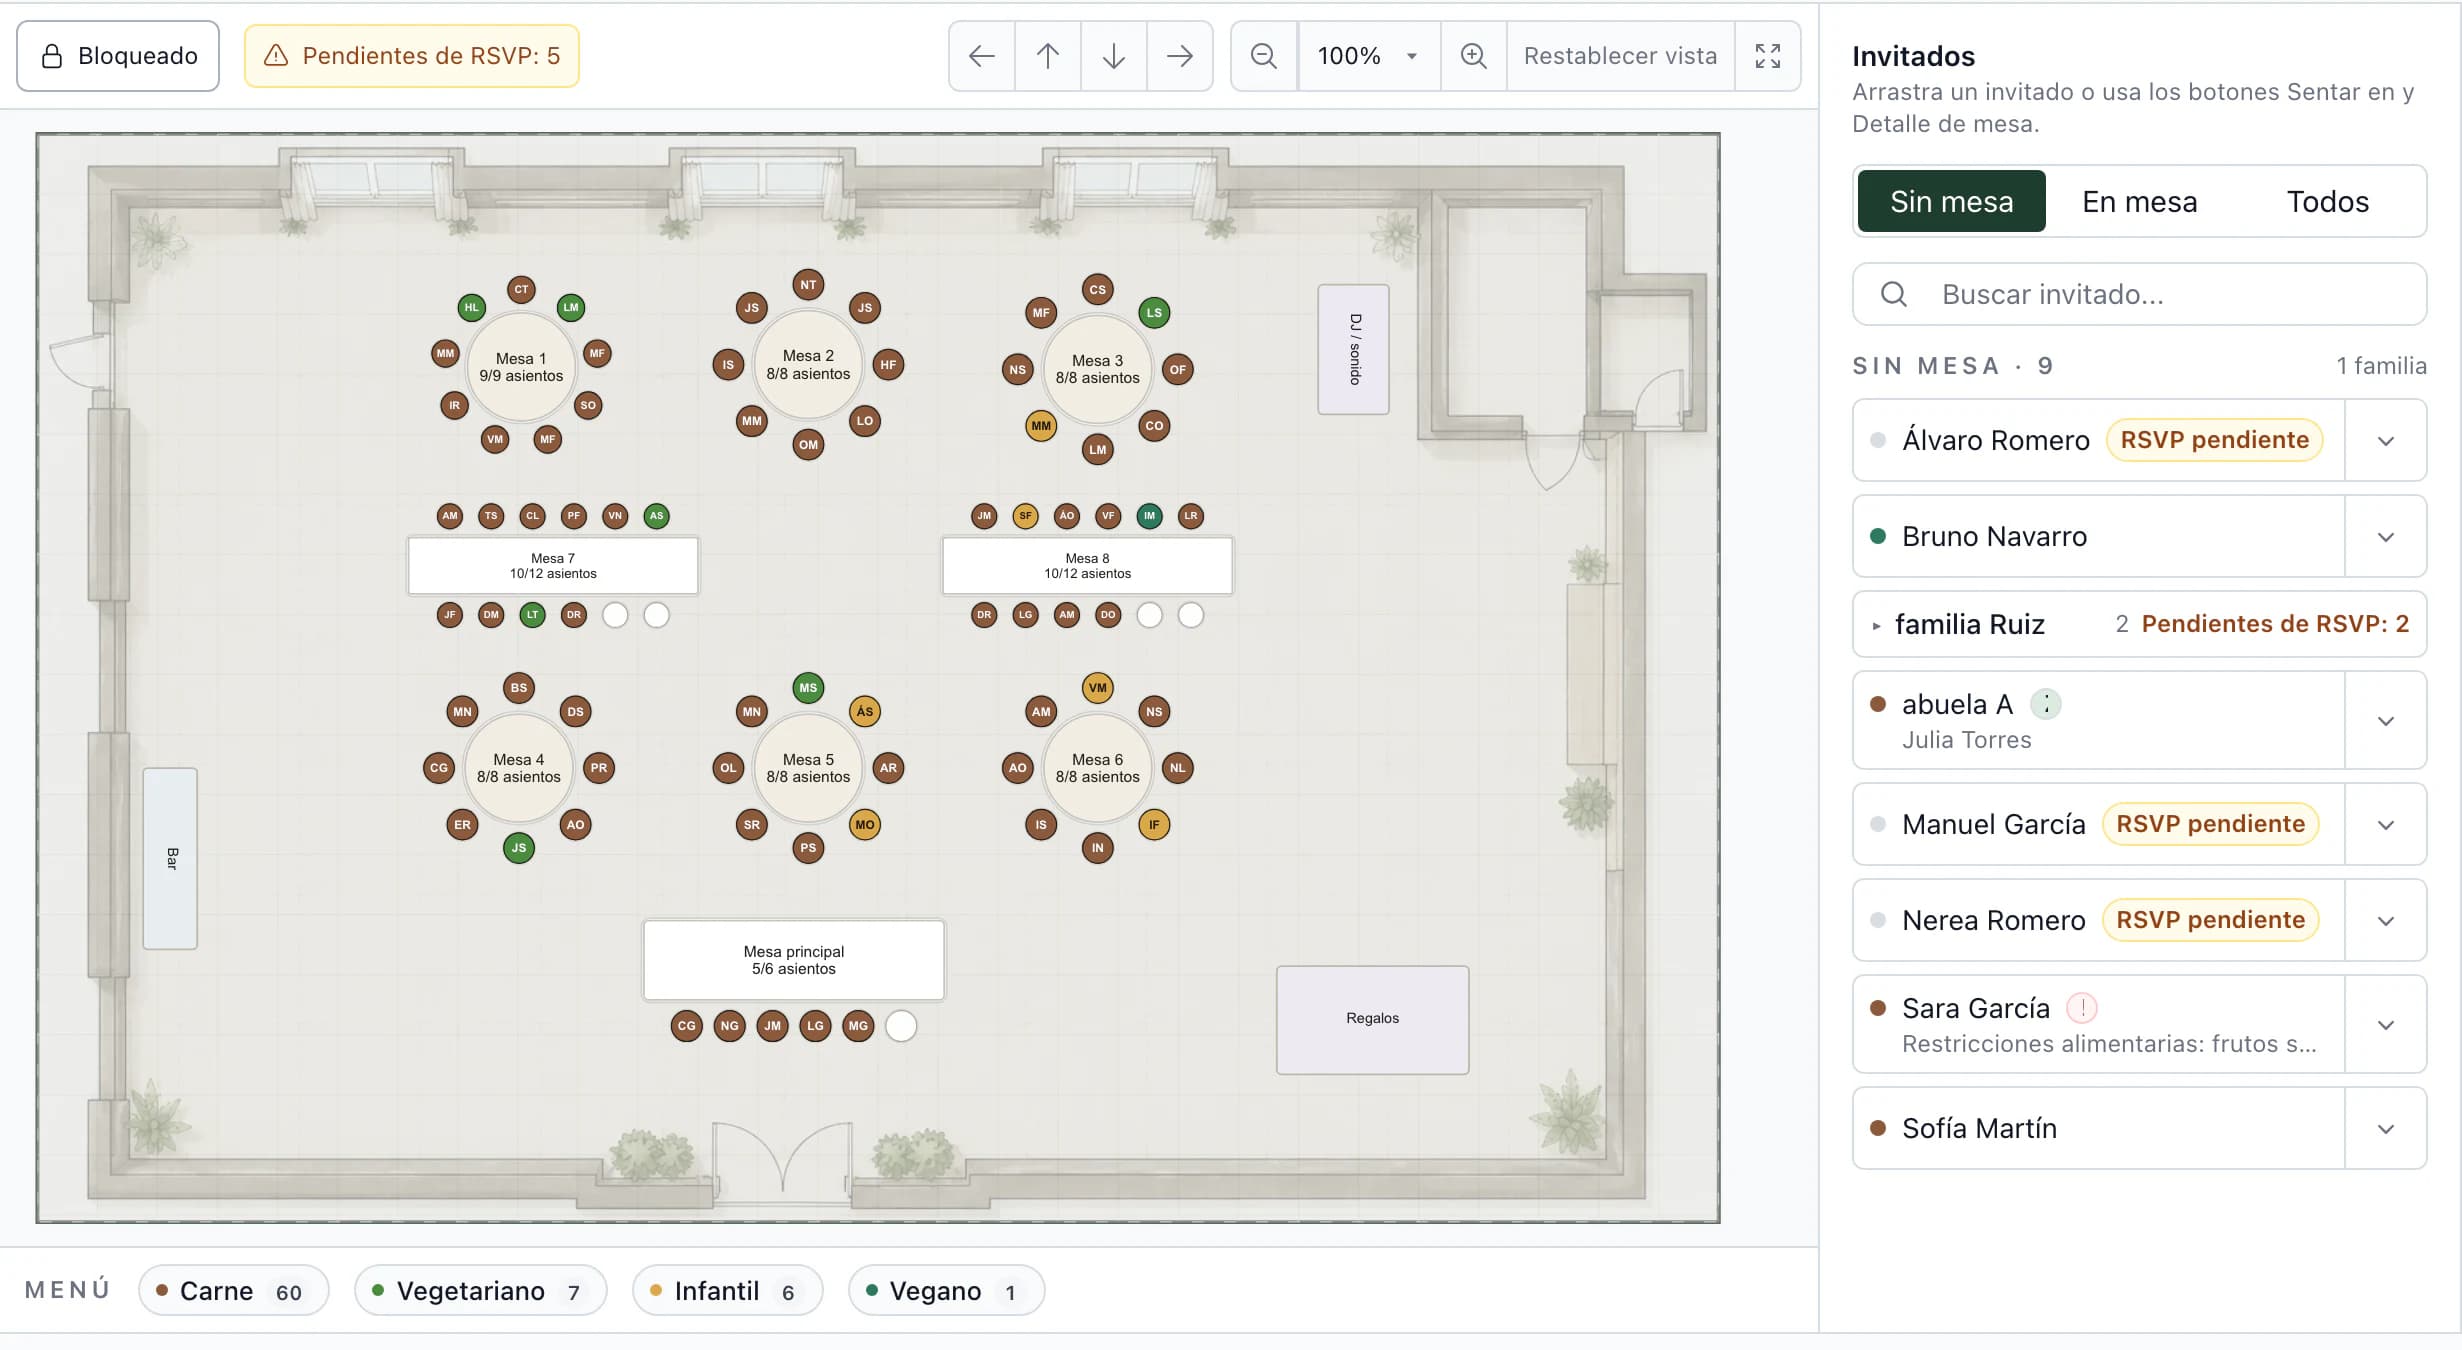Select the Carne menu filter chip

click(x=234, y=1291)
